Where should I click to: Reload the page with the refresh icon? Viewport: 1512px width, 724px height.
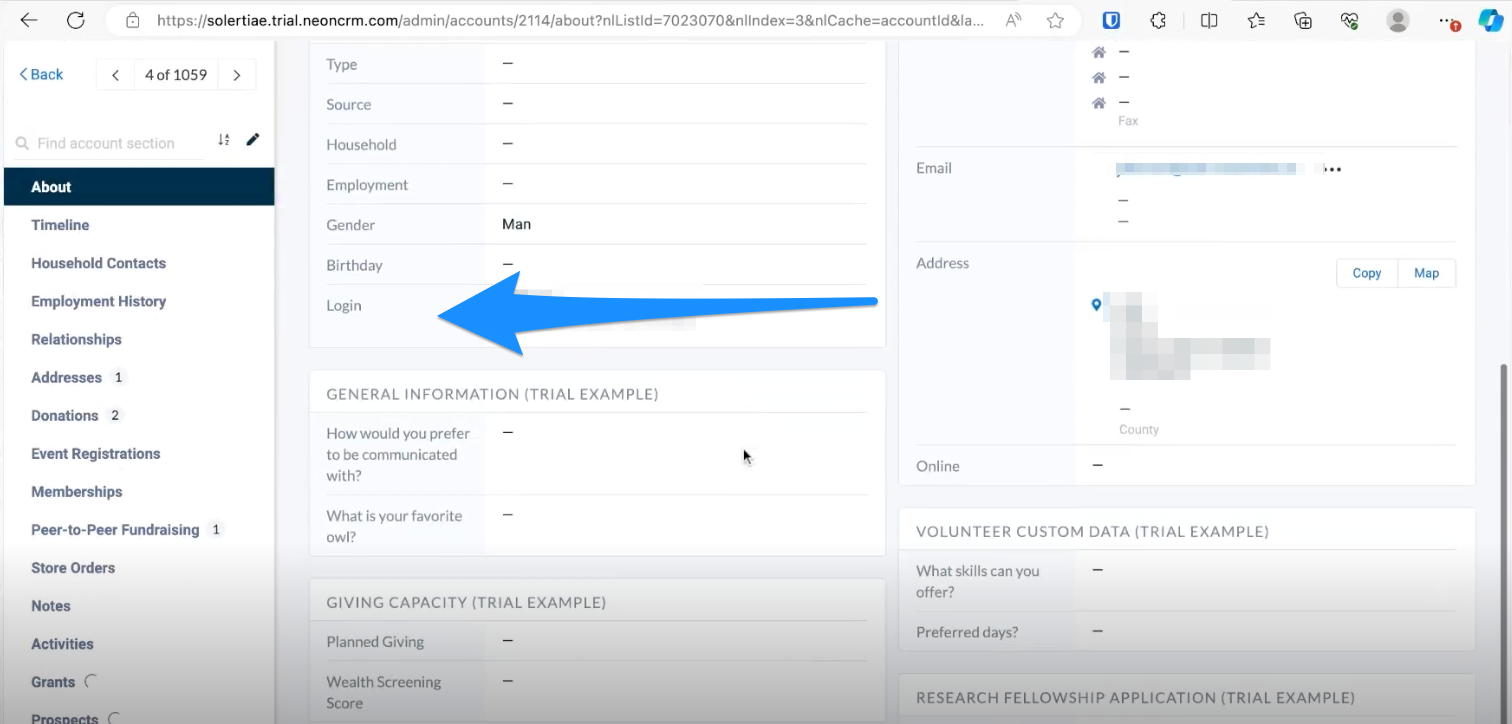click(76, 20)
